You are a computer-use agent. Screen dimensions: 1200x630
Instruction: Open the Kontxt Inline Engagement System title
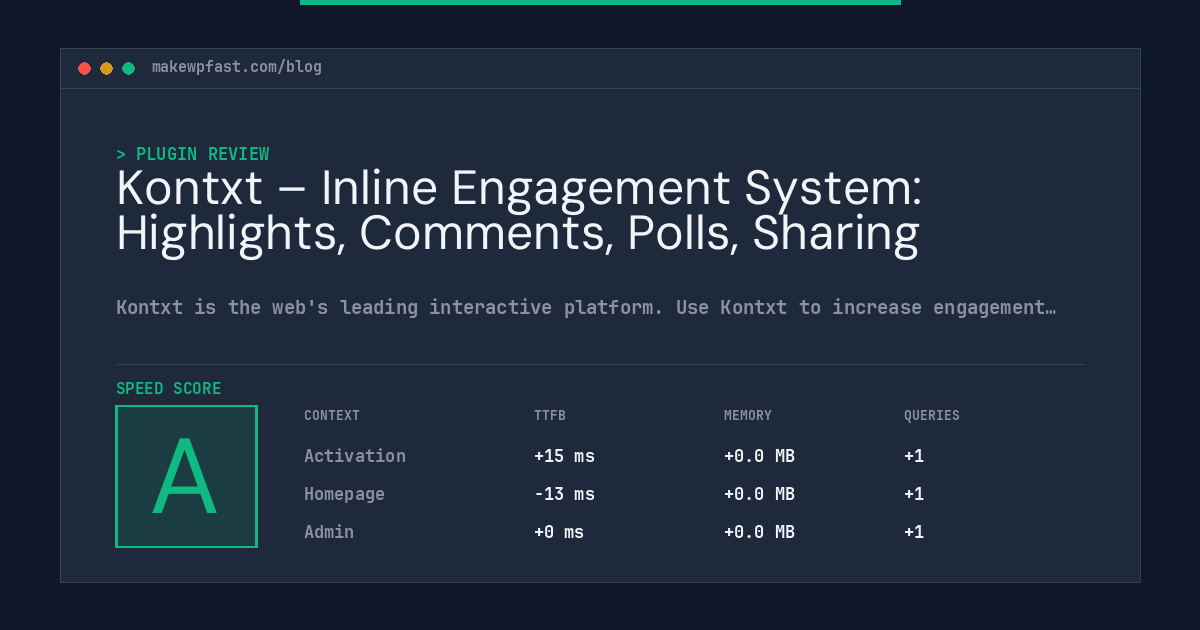click(519, 211)
